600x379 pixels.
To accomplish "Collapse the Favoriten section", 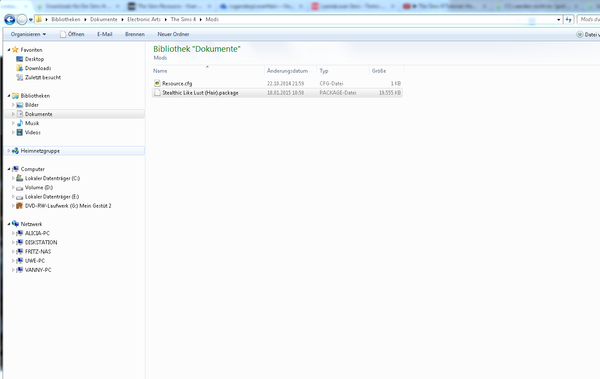I will tap(9, 50).
